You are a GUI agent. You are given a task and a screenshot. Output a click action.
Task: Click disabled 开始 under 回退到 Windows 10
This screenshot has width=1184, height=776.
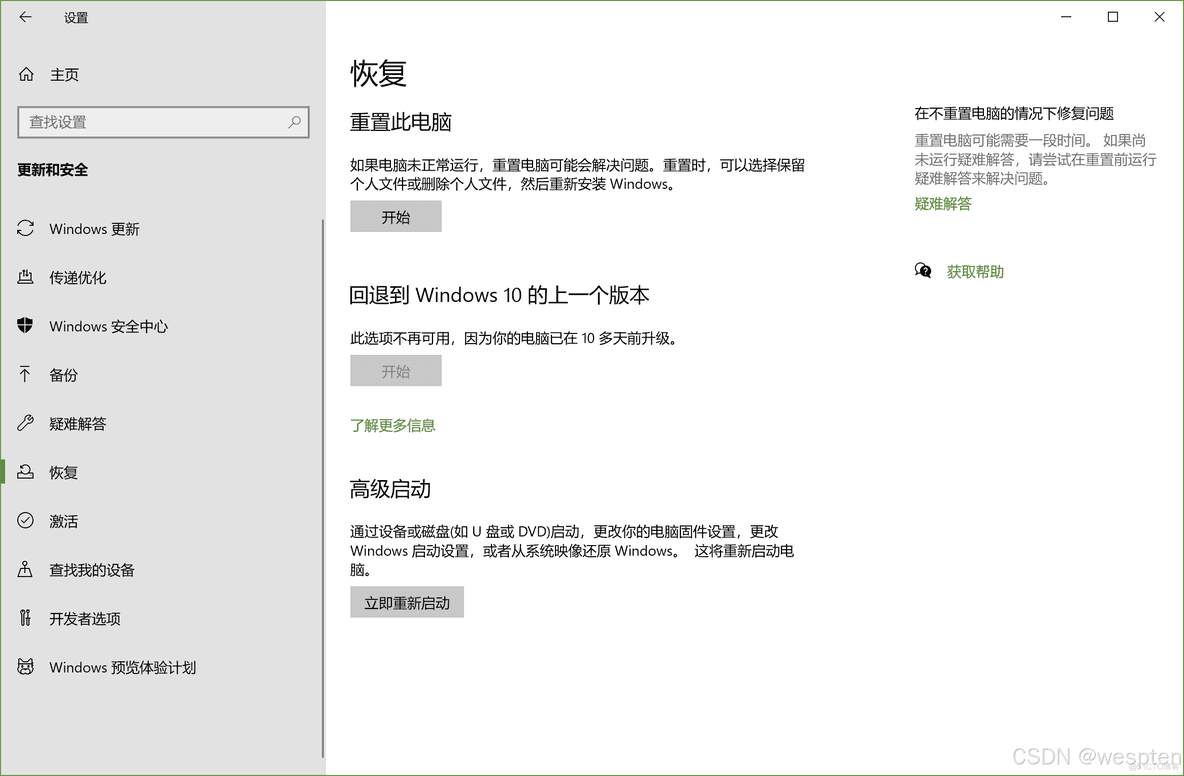point(396,371)
